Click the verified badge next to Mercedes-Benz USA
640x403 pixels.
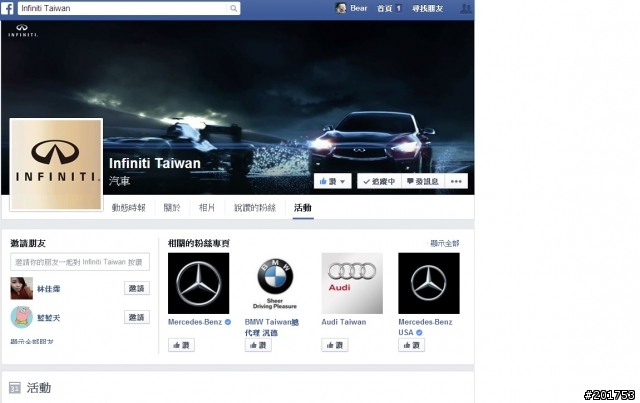[419, 333]
